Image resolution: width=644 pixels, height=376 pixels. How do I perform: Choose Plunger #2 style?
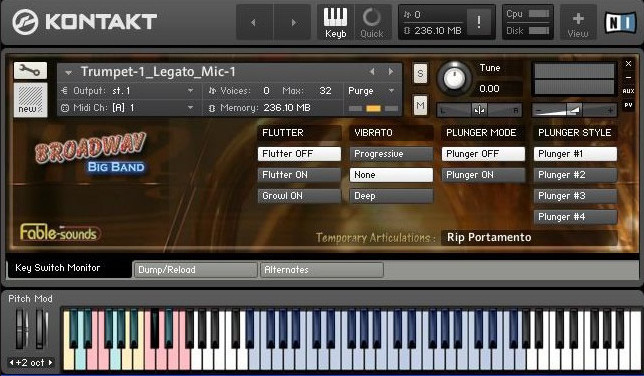575,175
